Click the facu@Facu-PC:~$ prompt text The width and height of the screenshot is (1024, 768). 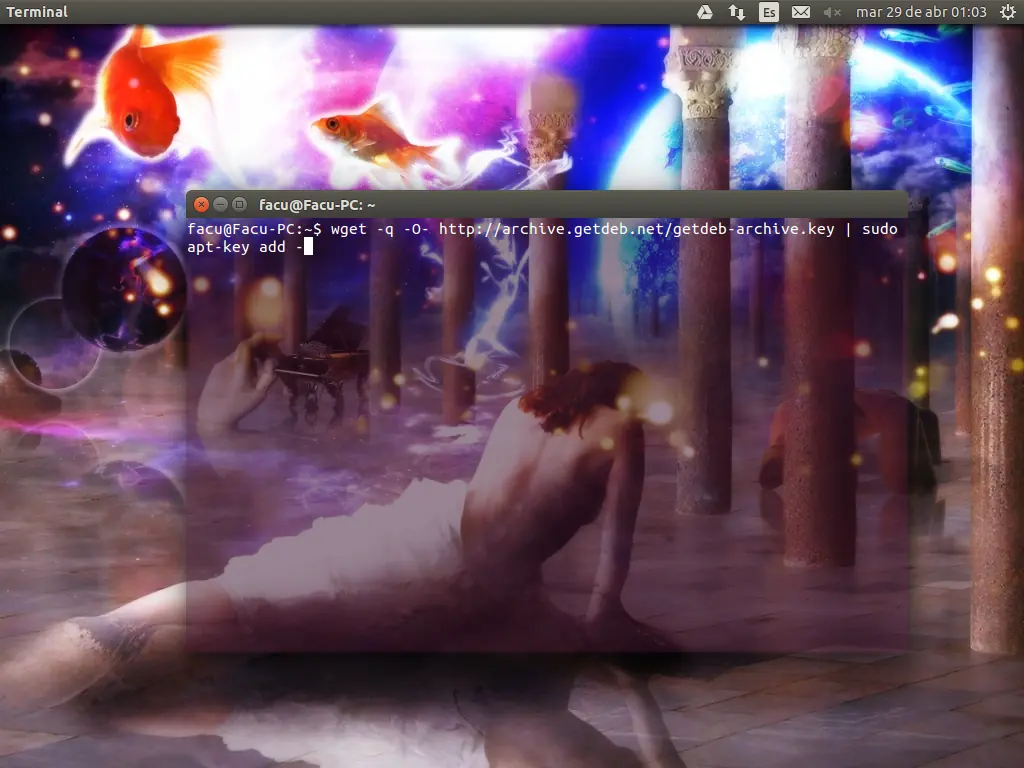tap(254, 229)
